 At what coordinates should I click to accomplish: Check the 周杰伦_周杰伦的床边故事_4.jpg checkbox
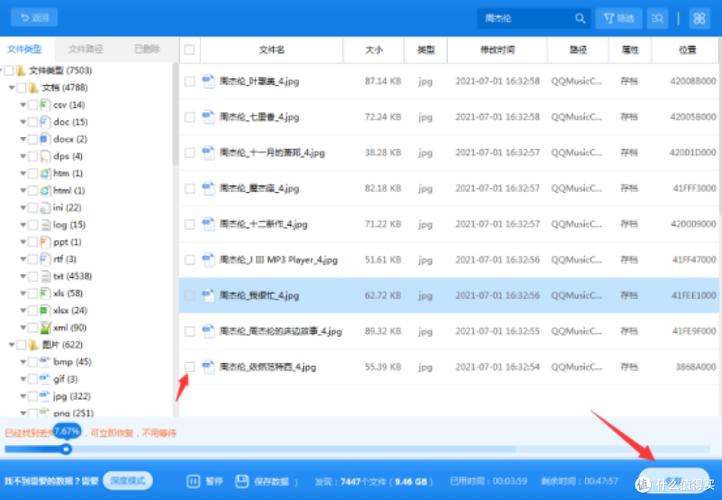point(189,331)
